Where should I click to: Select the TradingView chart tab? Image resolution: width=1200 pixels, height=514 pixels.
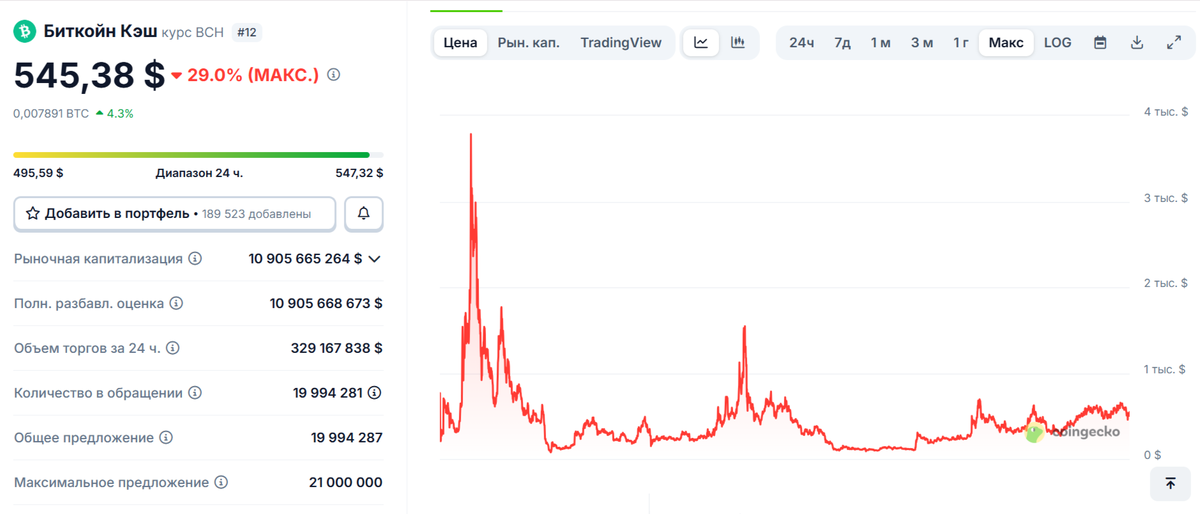[621, 43]
